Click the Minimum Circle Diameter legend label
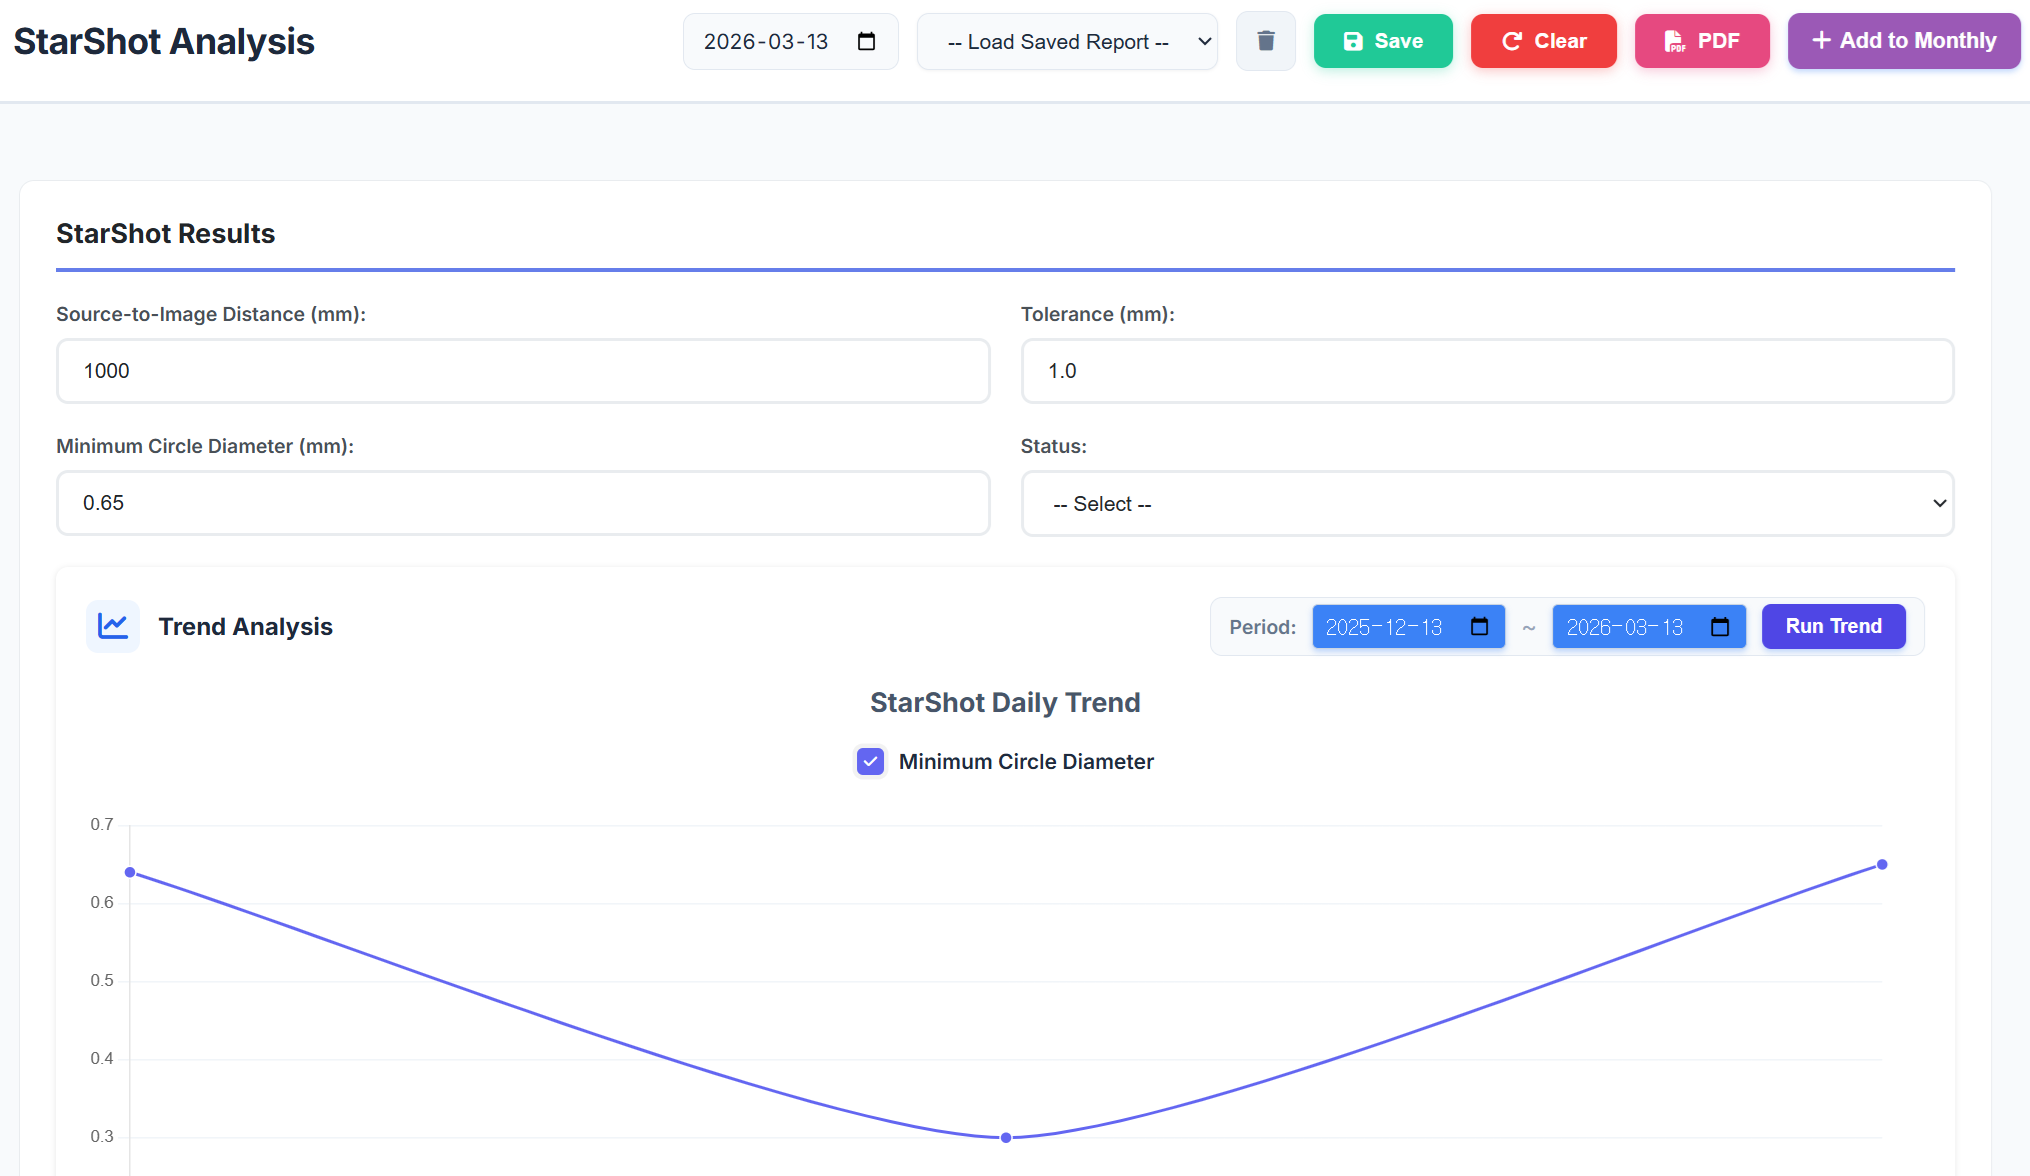Screen dimensions: 2030x1176 pos(1026,762)
